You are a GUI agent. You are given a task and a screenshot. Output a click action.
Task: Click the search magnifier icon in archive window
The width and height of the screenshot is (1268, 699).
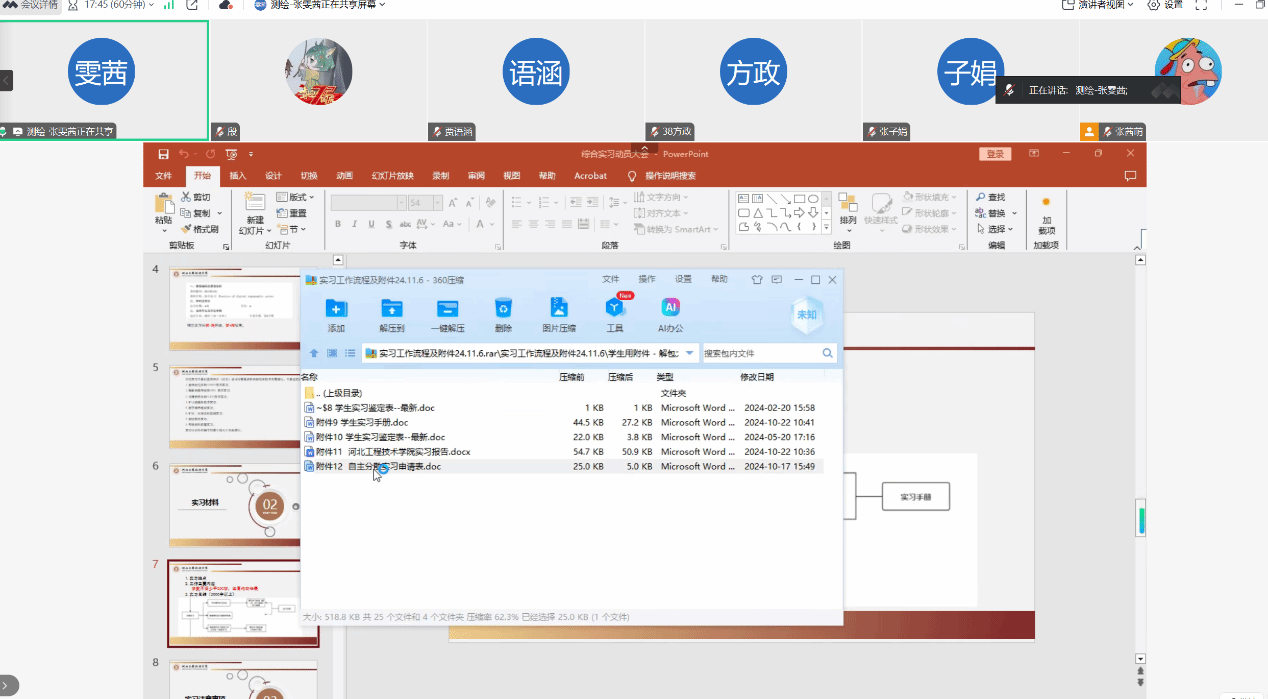click(828, 353)
